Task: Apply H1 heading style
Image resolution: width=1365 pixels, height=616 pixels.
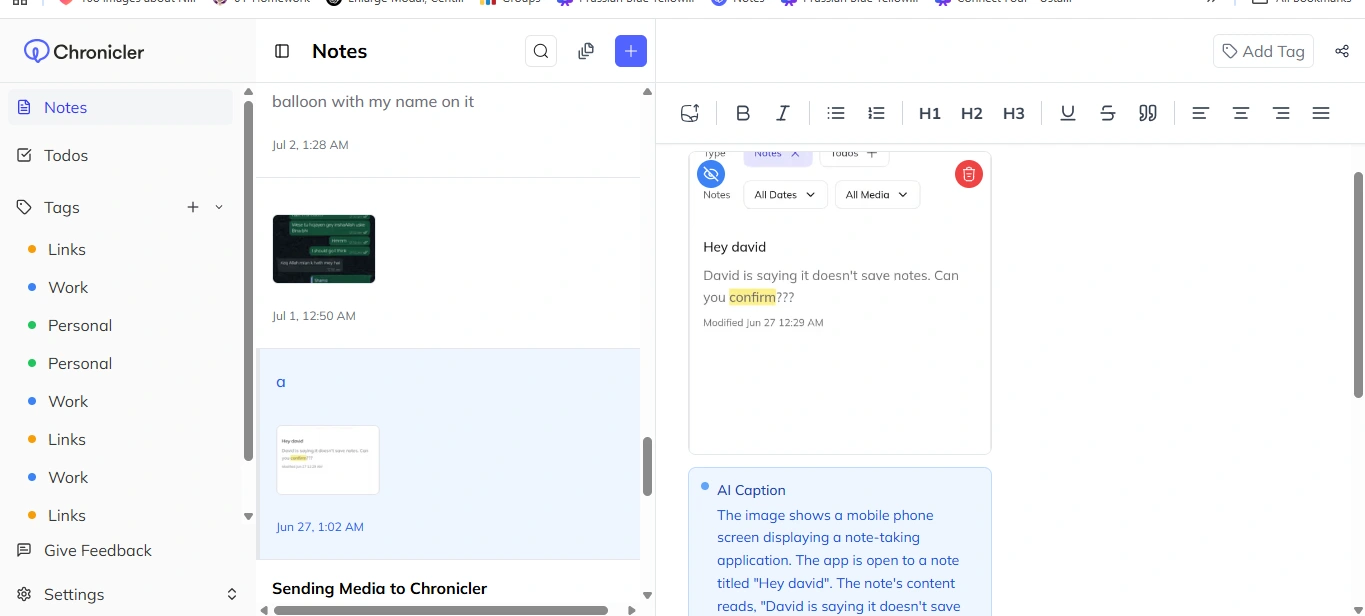Action: 930,113
